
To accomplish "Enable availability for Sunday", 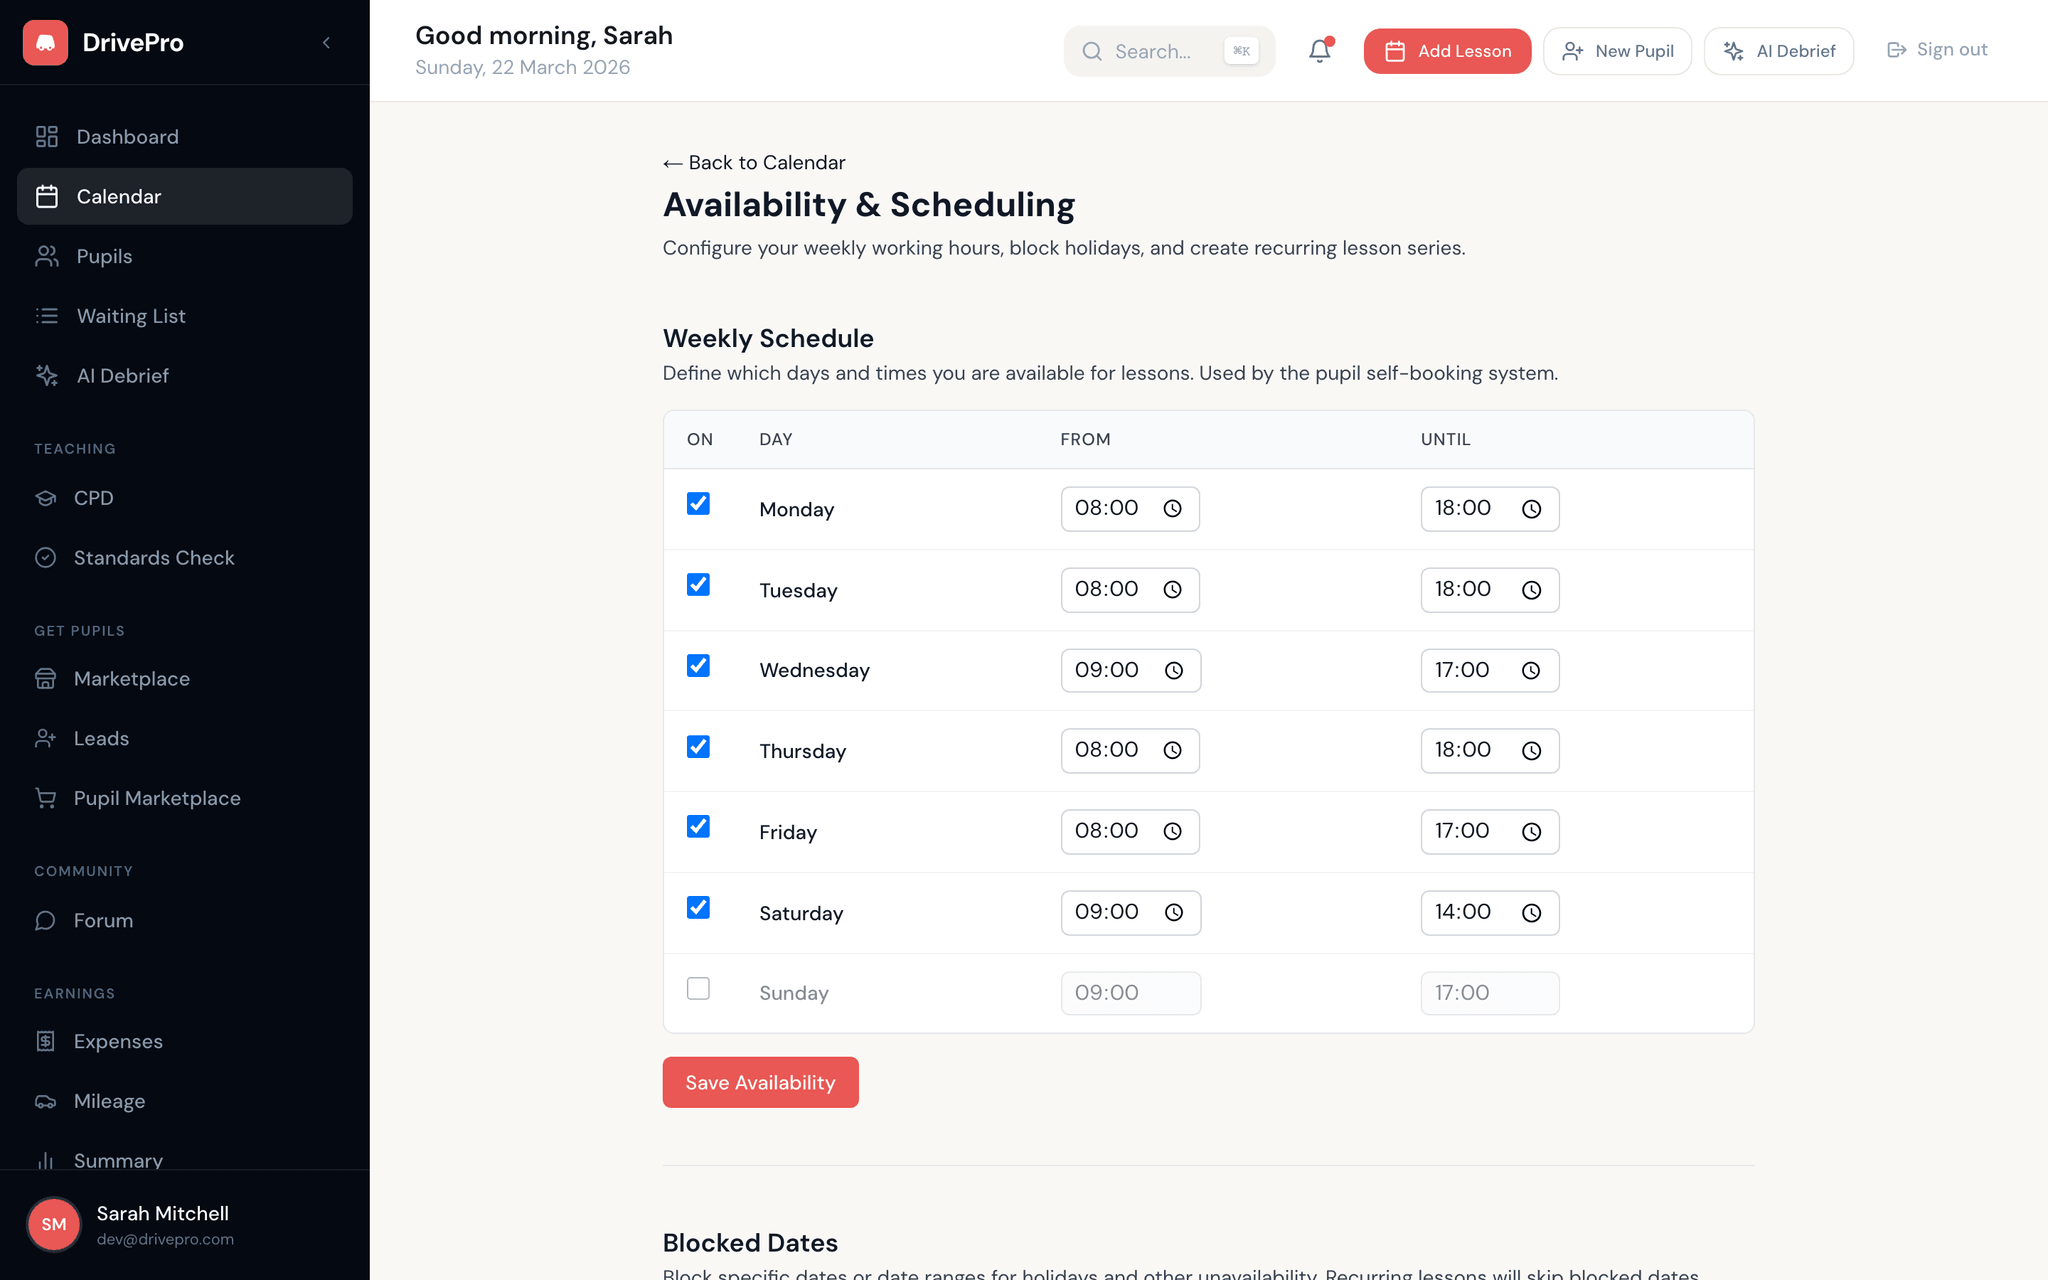I will [698, 987].
